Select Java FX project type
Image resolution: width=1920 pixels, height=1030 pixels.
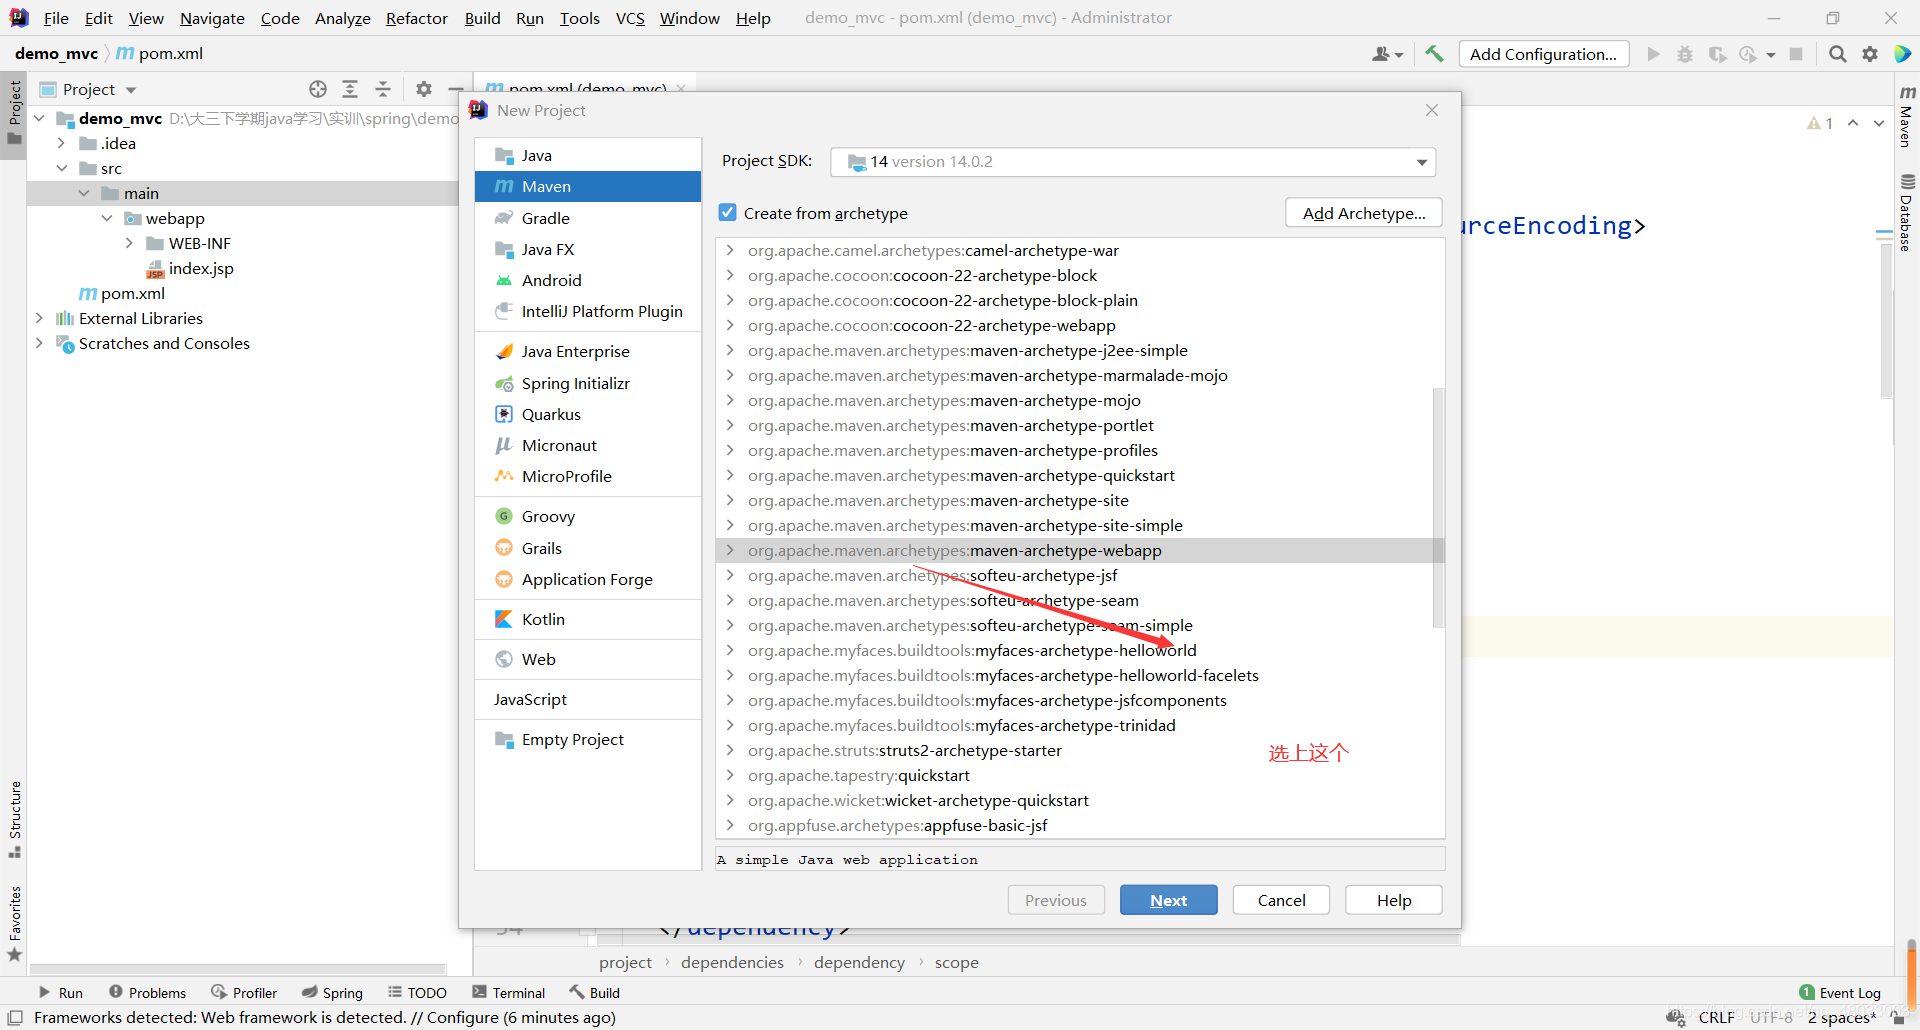coord(588,249)
